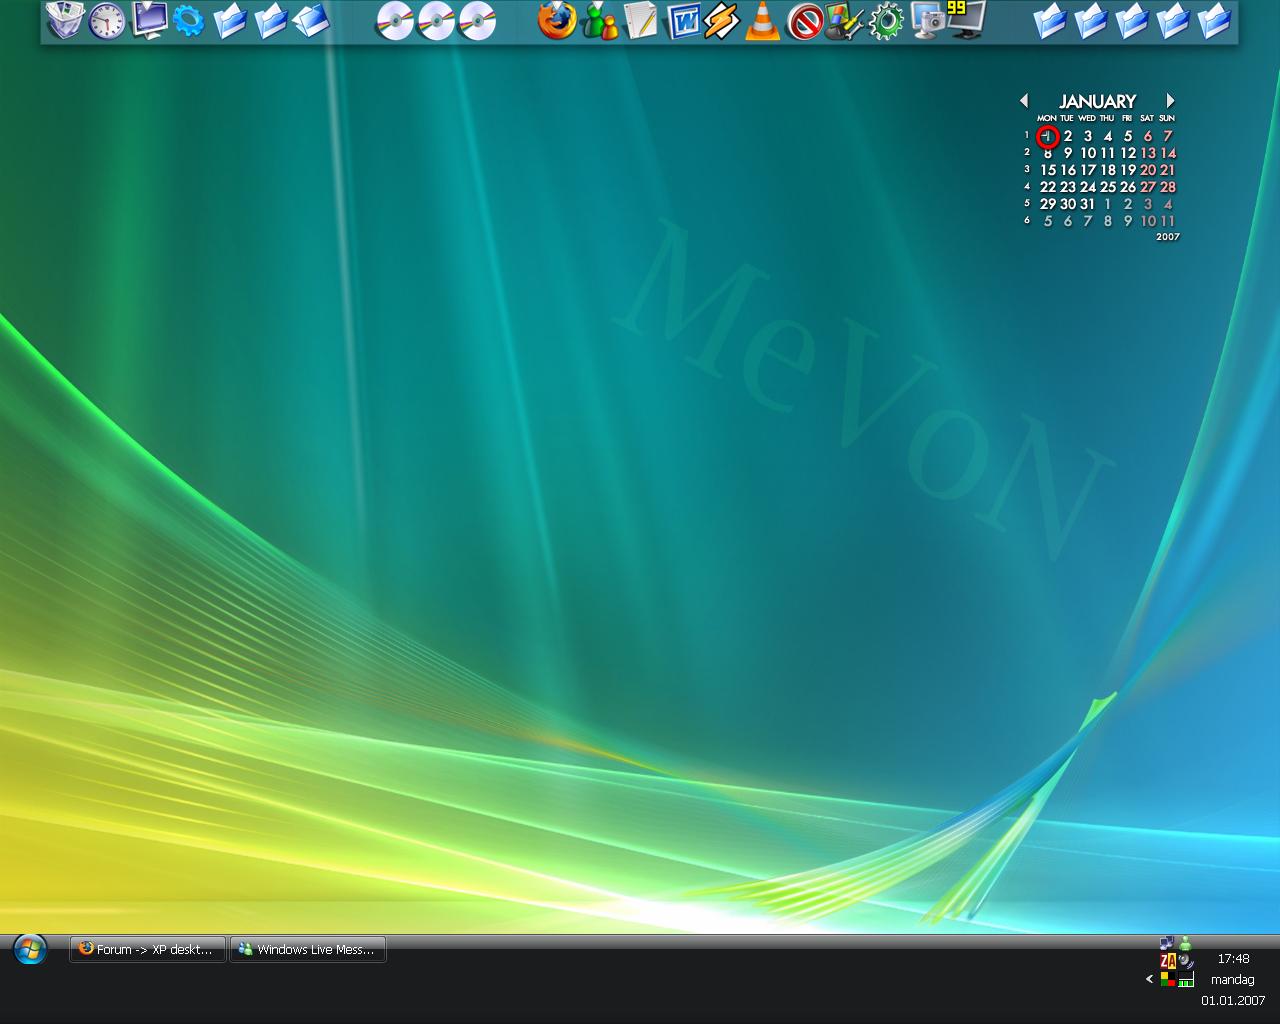Select date 28 on the calendar

point(1168,187)
